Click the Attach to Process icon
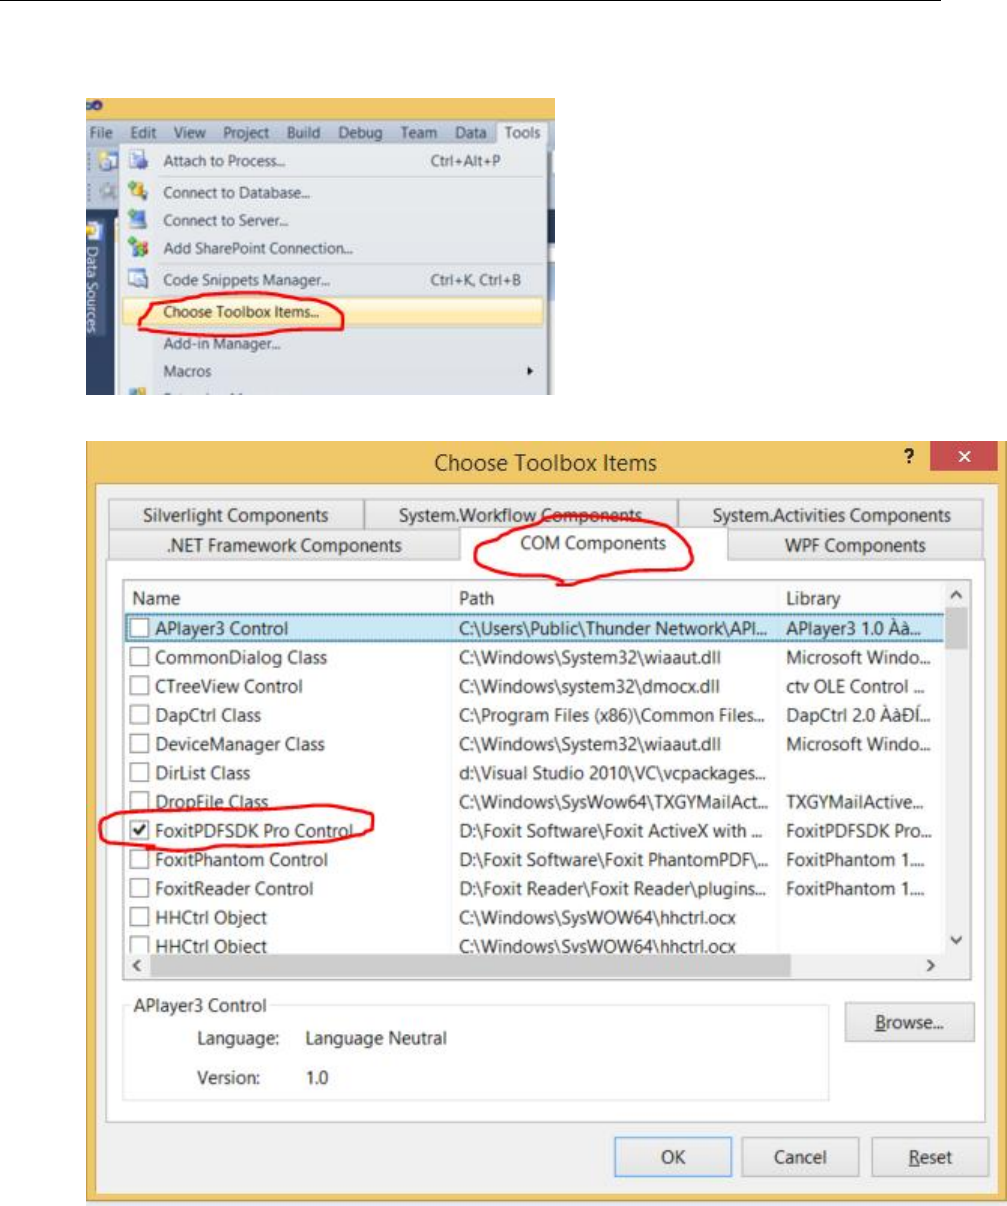1007x1206 pixels. [x=139, y=161]
